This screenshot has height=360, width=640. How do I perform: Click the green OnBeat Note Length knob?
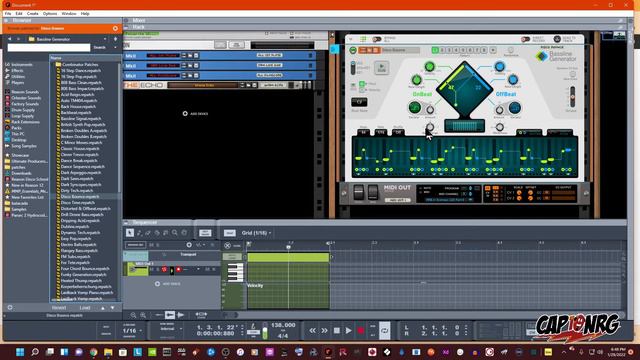pyautogui.click(x=416, y=80)
